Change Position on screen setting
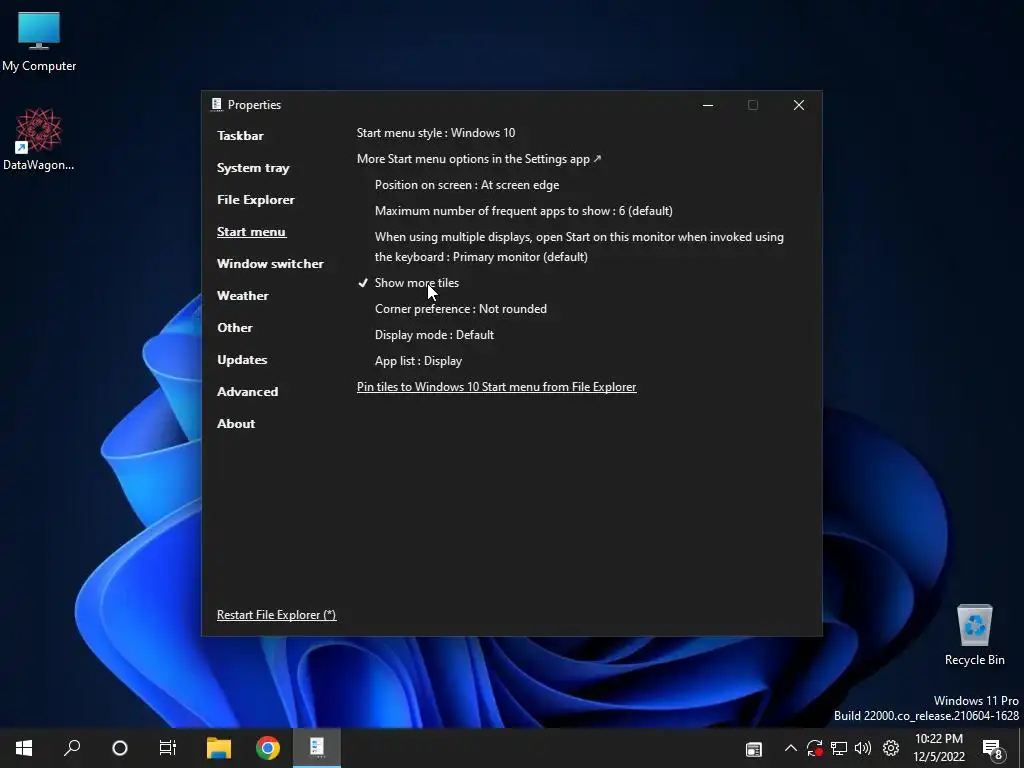This screenshot has height=768, width=1024. [467, 185]
